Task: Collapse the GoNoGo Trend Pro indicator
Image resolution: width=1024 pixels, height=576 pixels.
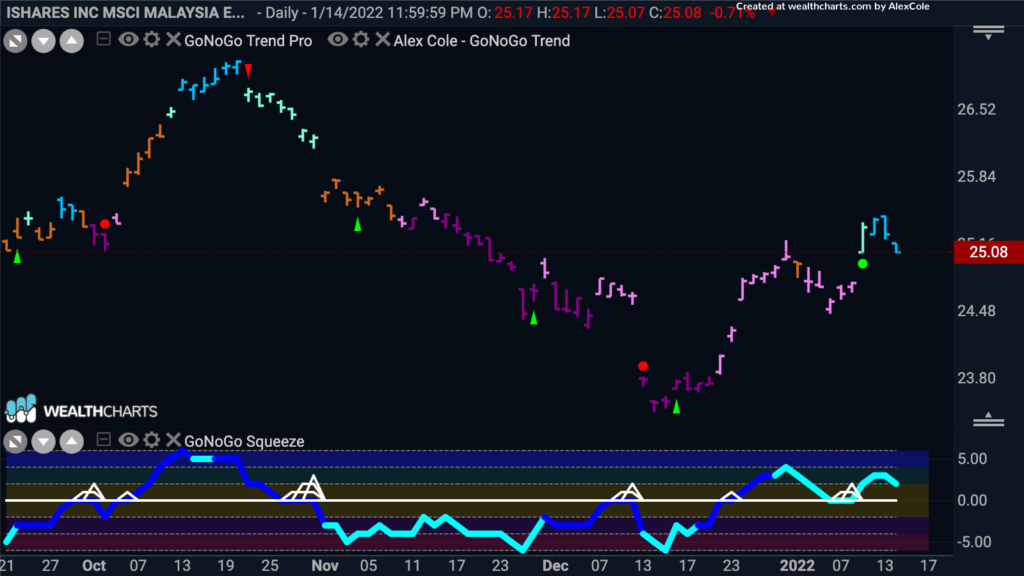Action: click(x=103, y=39)
